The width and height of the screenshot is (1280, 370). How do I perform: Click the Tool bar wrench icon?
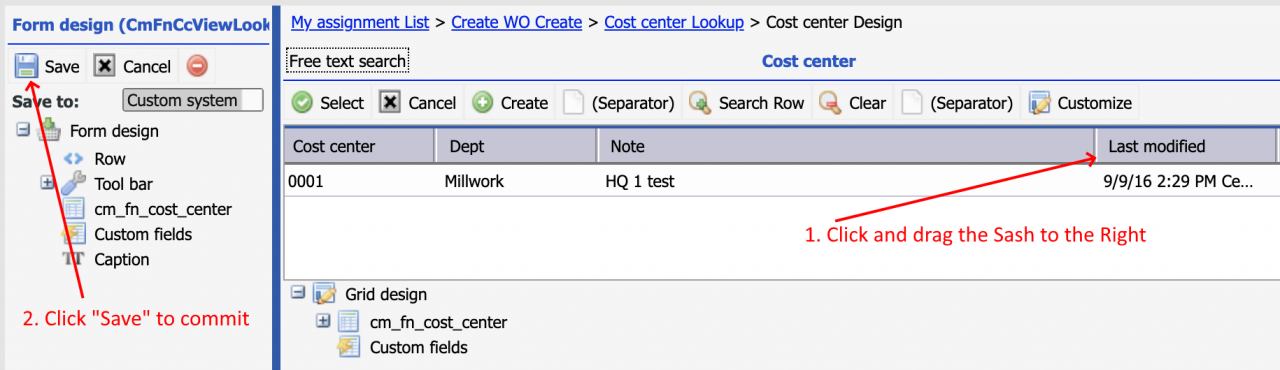point(73,183)
